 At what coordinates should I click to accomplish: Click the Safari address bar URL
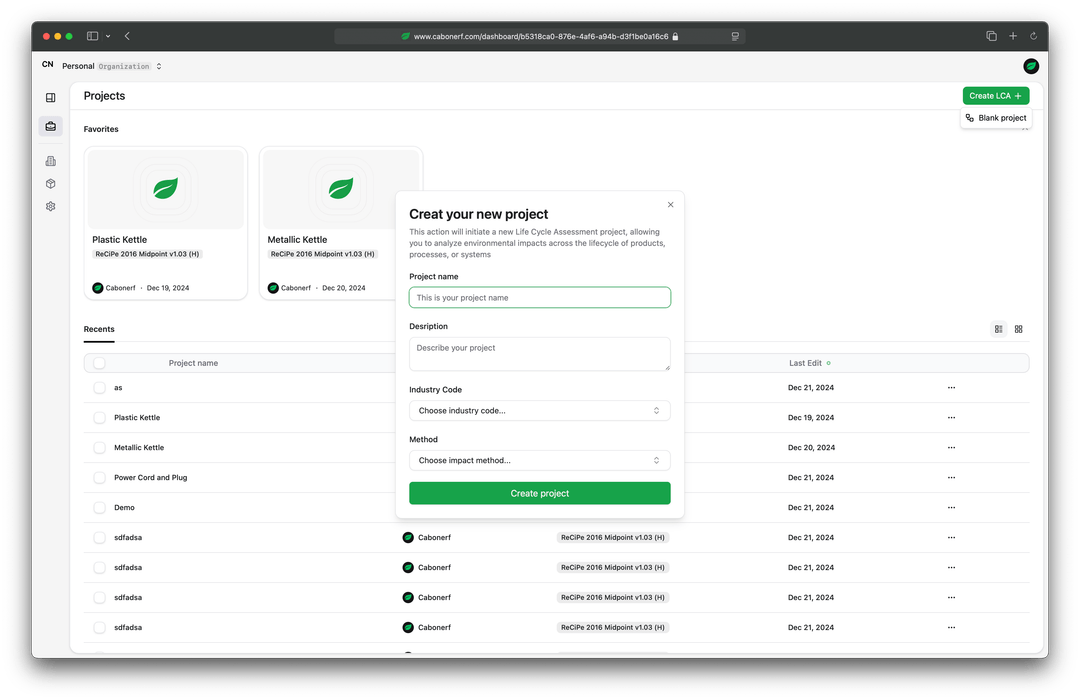(x=541, y=37)
